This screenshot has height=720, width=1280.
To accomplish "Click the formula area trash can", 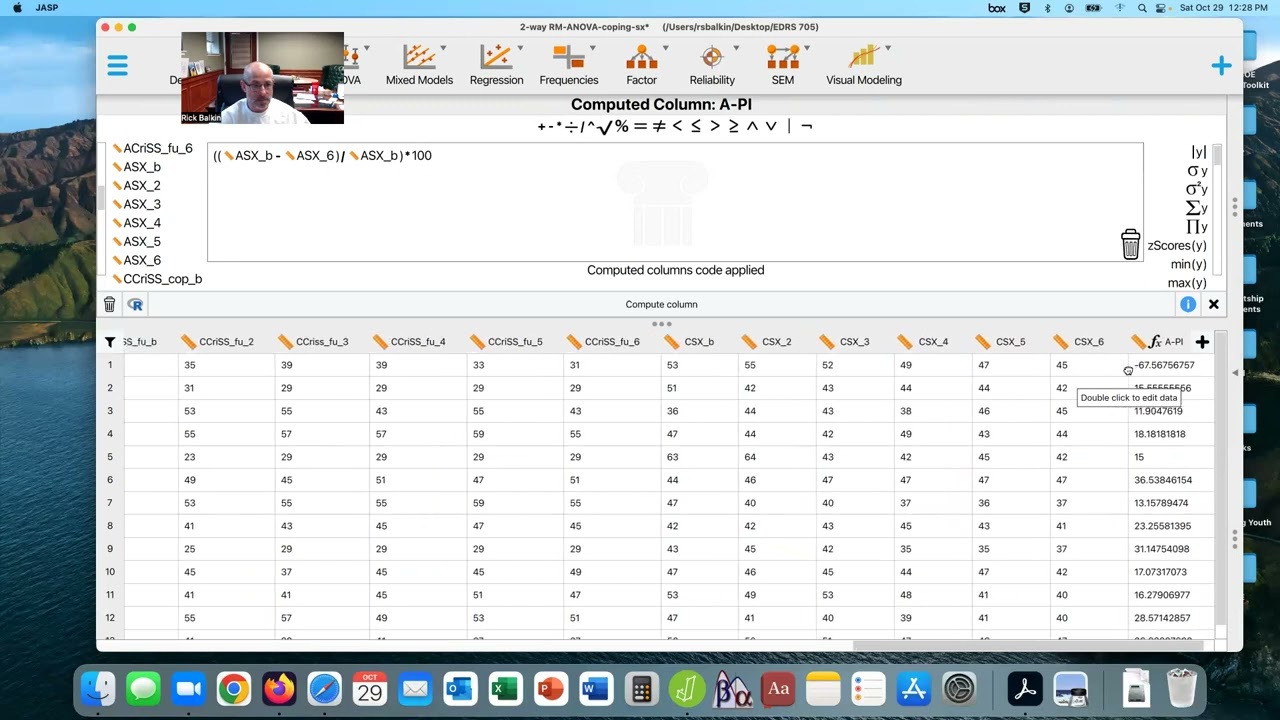I will (1130, 244).
